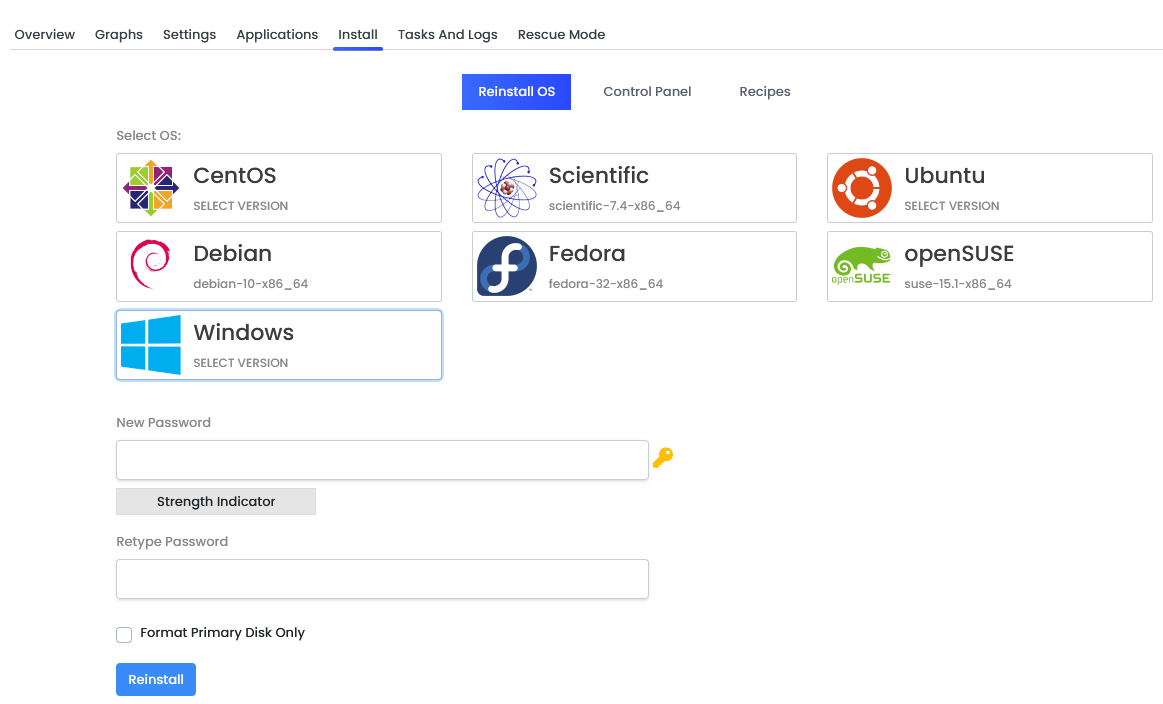Image resolution: width=1163 pixels, height=704 pixels.
Task: Go to the Settings tab
Action: coord(189,34)
